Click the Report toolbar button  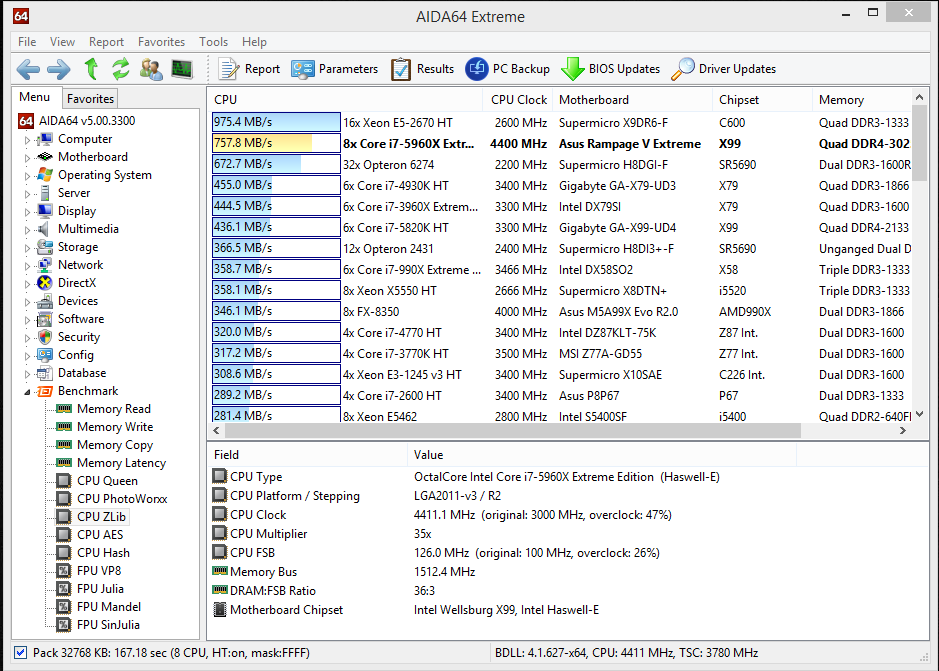click(x=249, y=69)
